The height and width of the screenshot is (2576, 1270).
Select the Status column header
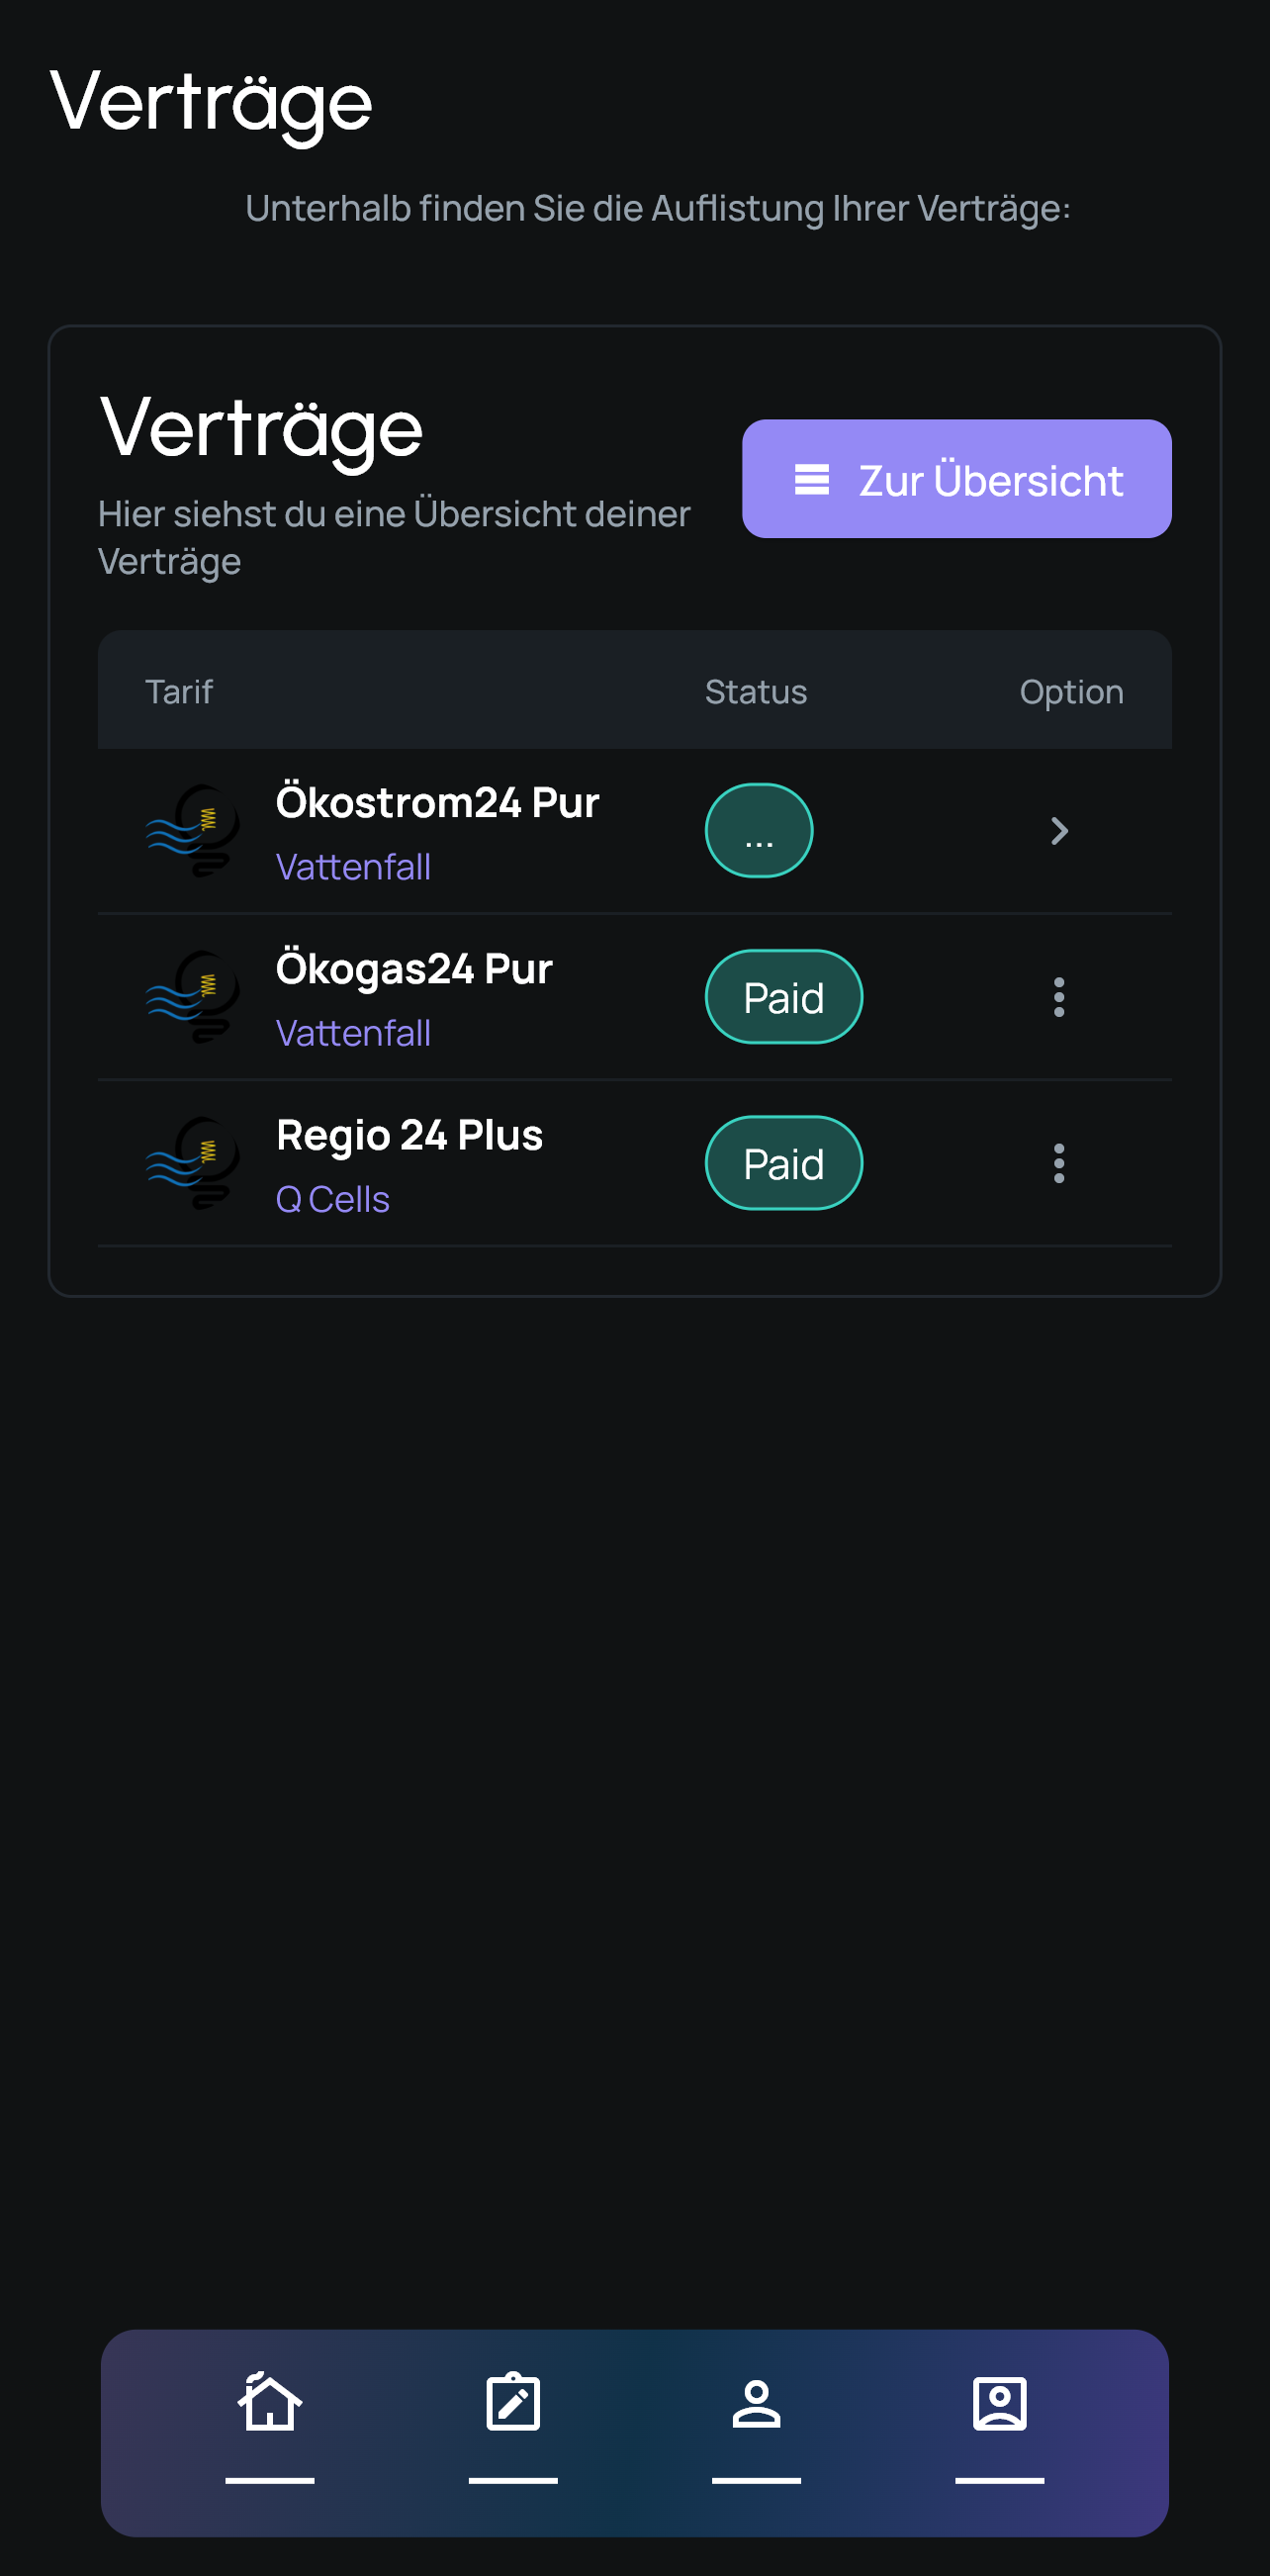(755, 692)
